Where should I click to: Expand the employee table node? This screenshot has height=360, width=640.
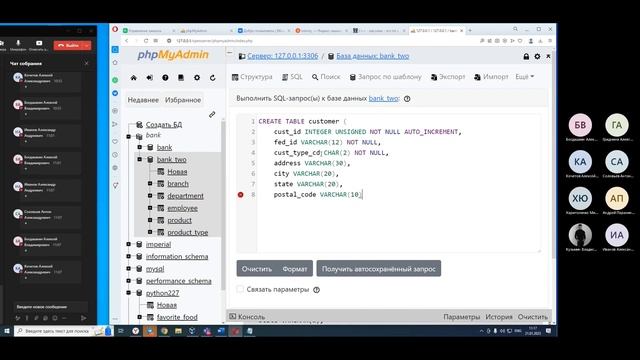pos(150,208)
